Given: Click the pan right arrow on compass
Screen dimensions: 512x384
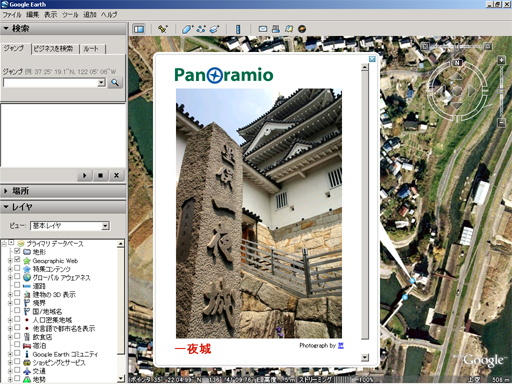Looking at the screenshot, I should (471, 90).
